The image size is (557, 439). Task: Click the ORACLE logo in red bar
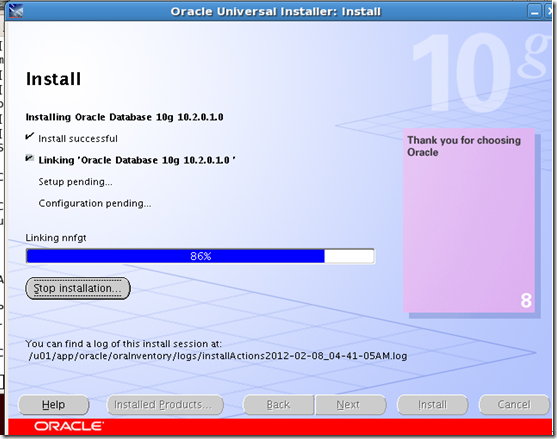pos(69,426)
